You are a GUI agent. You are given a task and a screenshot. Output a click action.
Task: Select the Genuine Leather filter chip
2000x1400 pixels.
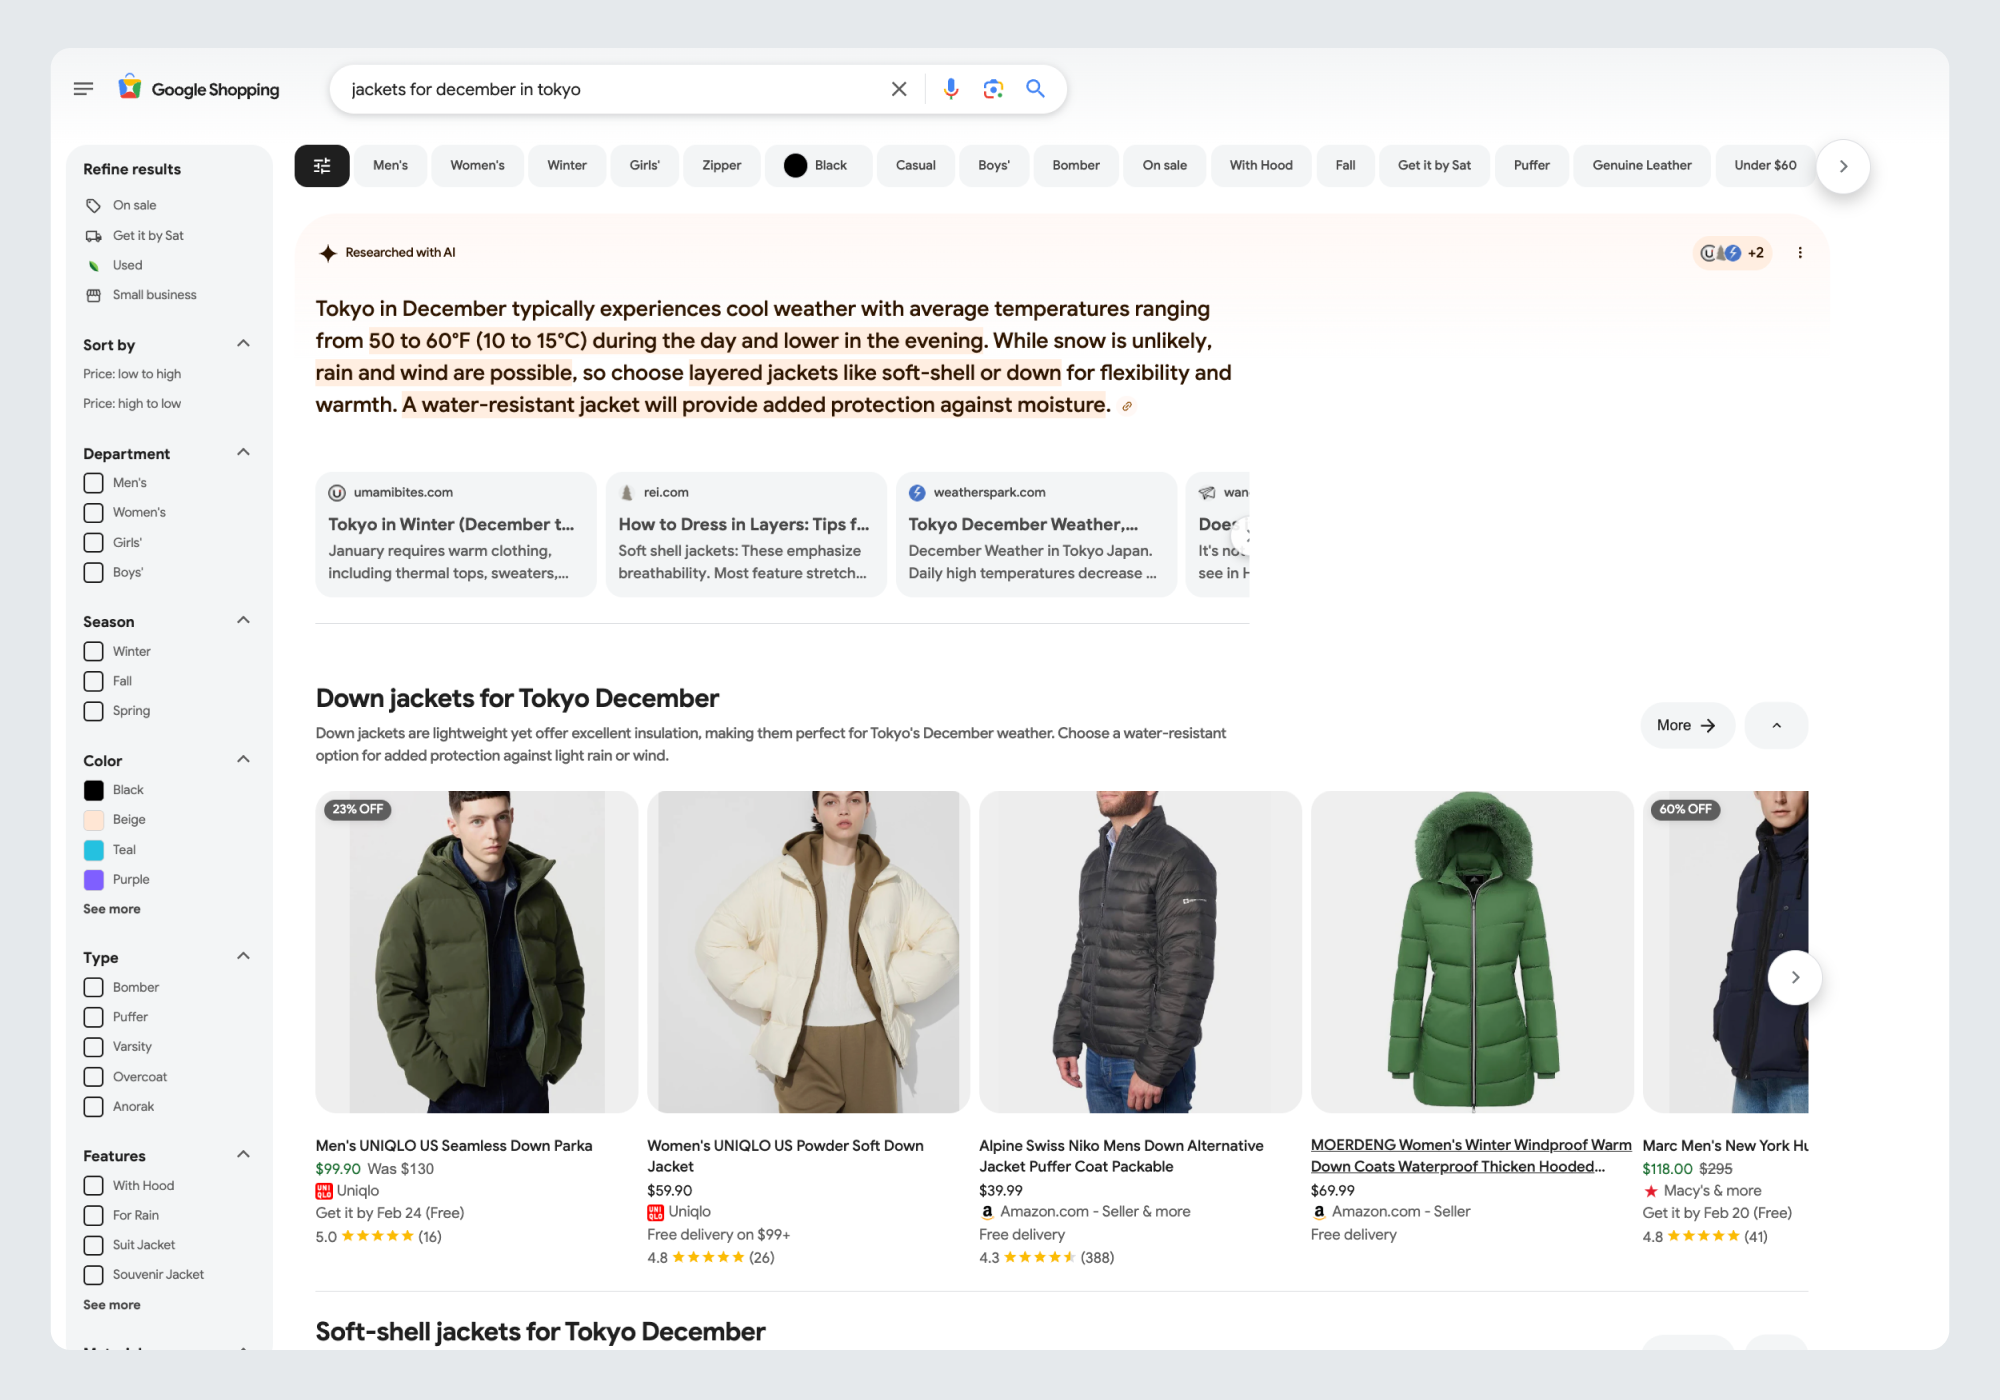[x=1641, y=166]
